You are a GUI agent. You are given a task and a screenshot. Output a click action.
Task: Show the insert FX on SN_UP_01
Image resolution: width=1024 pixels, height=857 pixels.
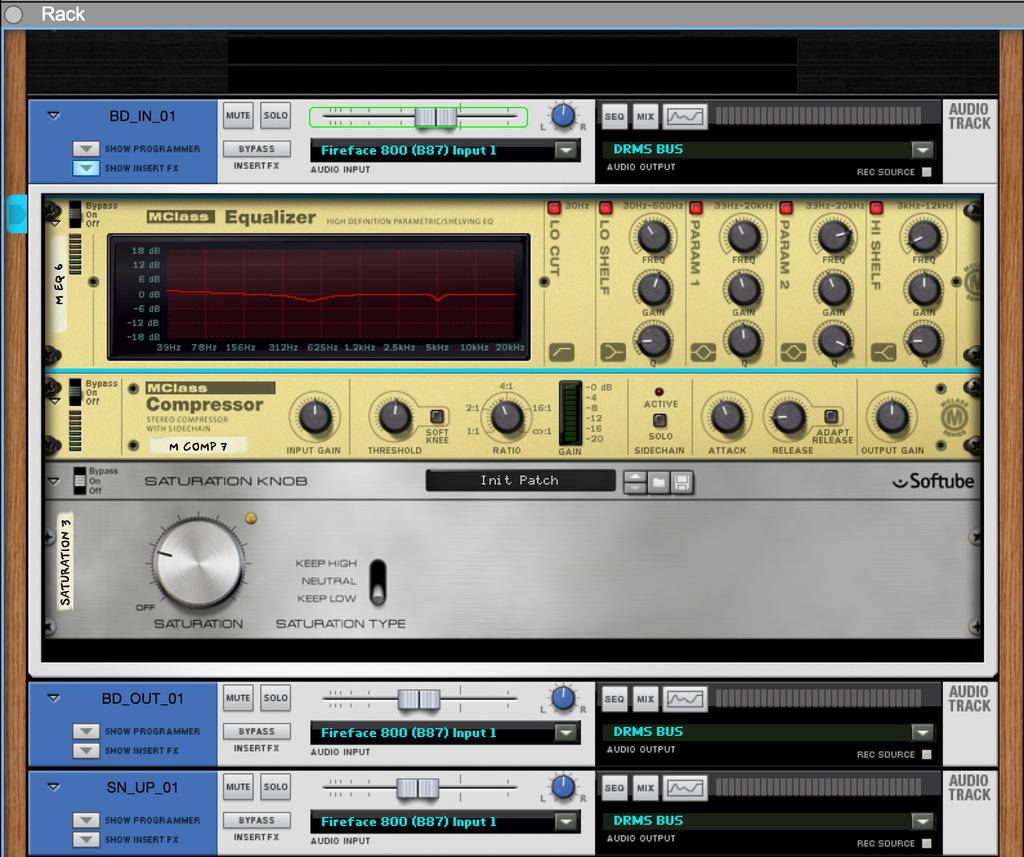click(x=86, y=839)
